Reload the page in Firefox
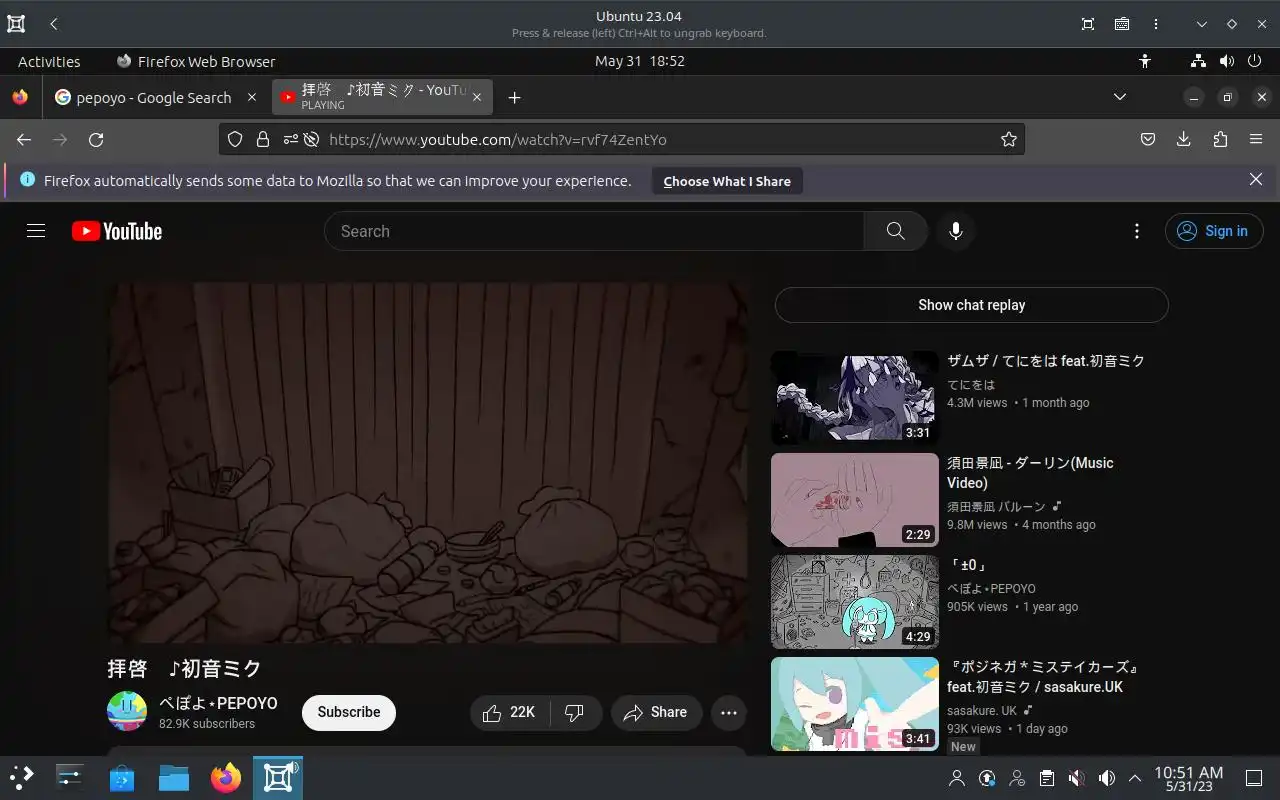 point(96,140)
